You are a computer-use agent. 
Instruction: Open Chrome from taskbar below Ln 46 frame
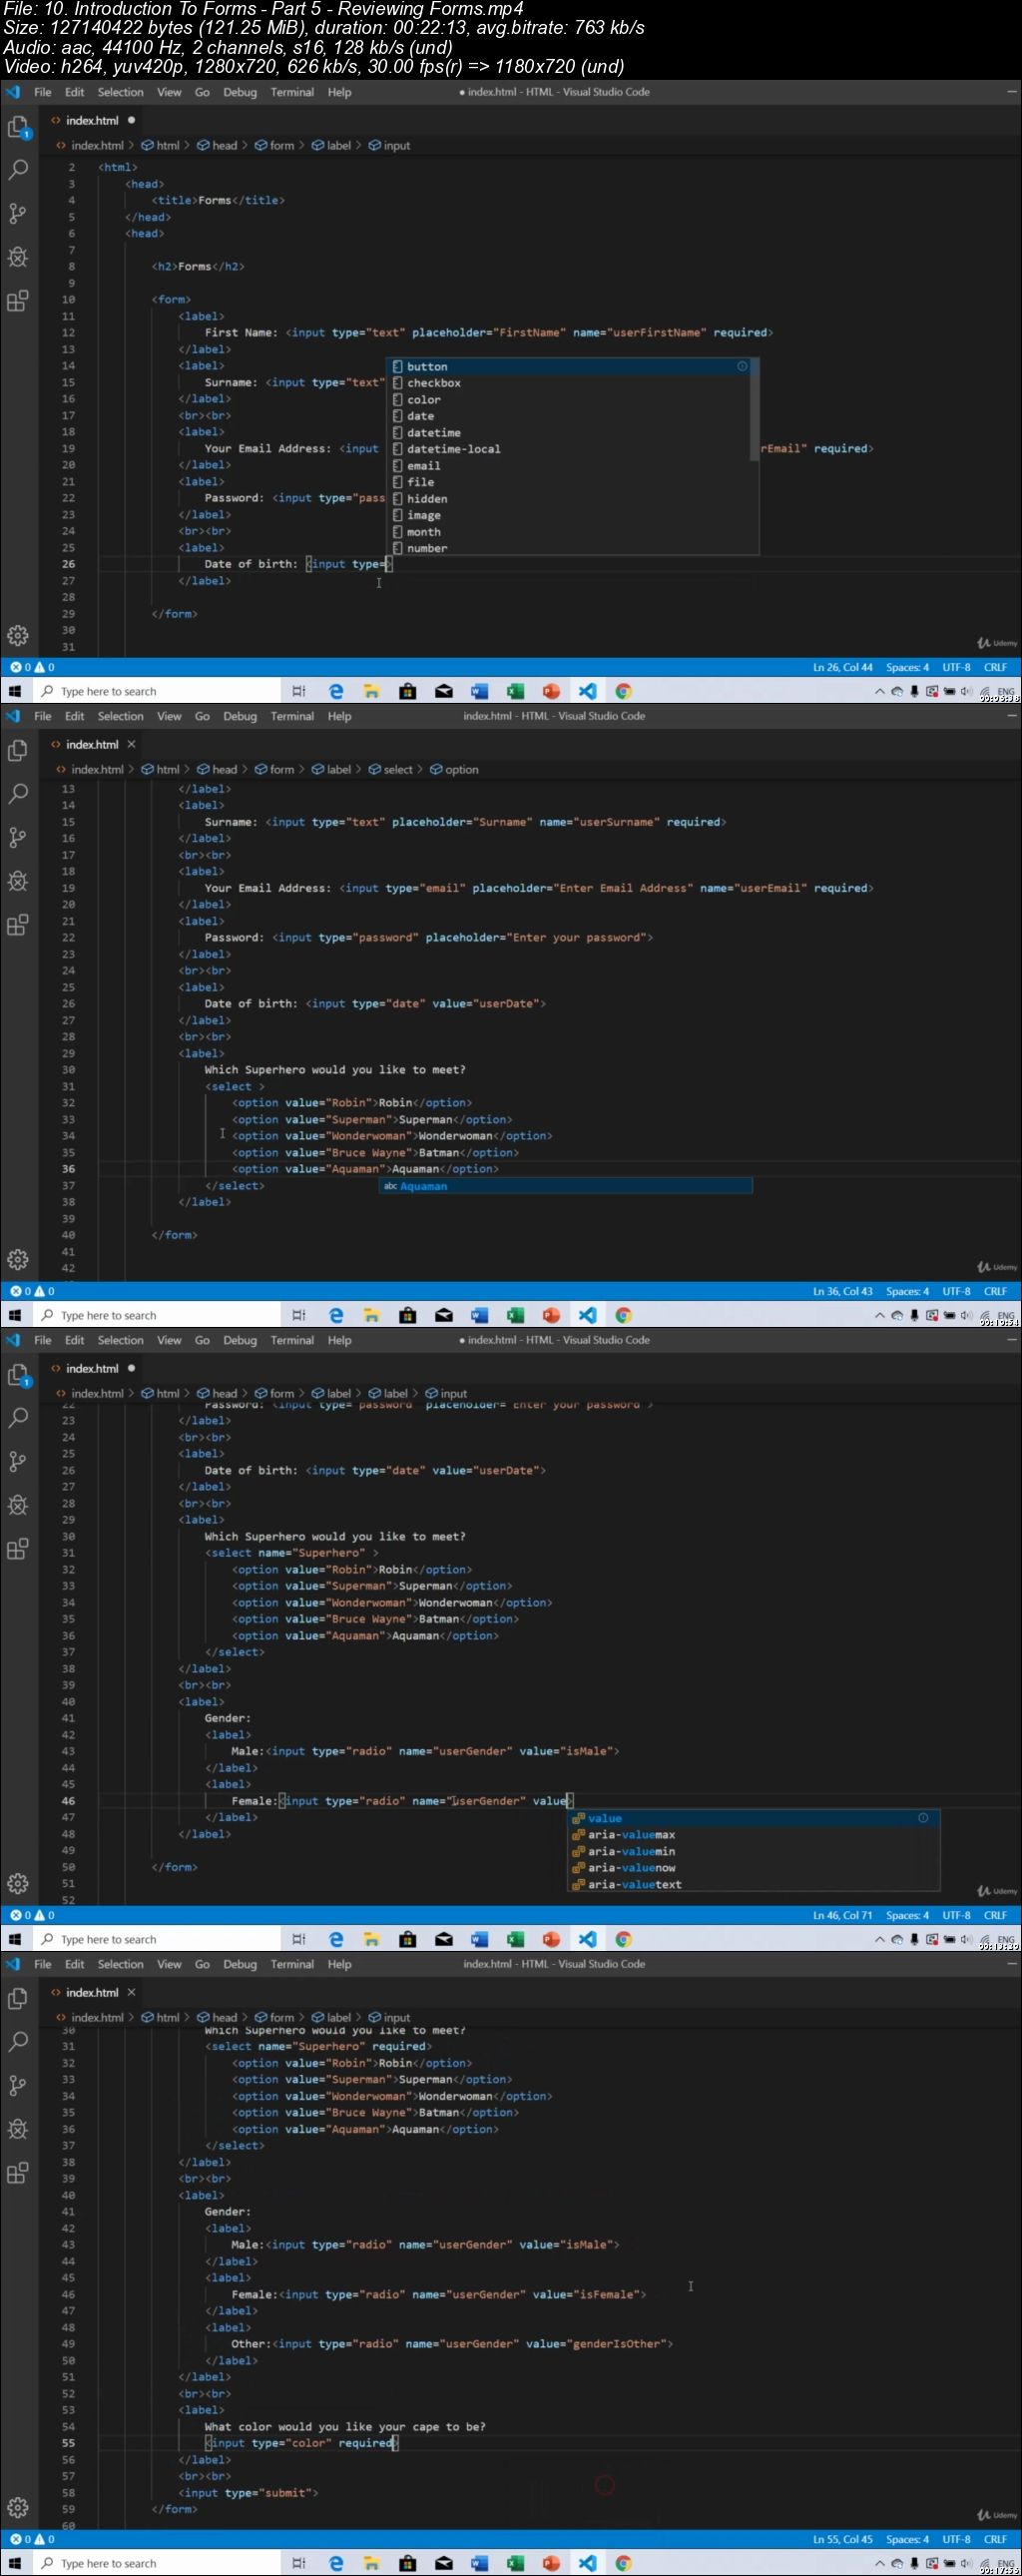pos(623,1939)
